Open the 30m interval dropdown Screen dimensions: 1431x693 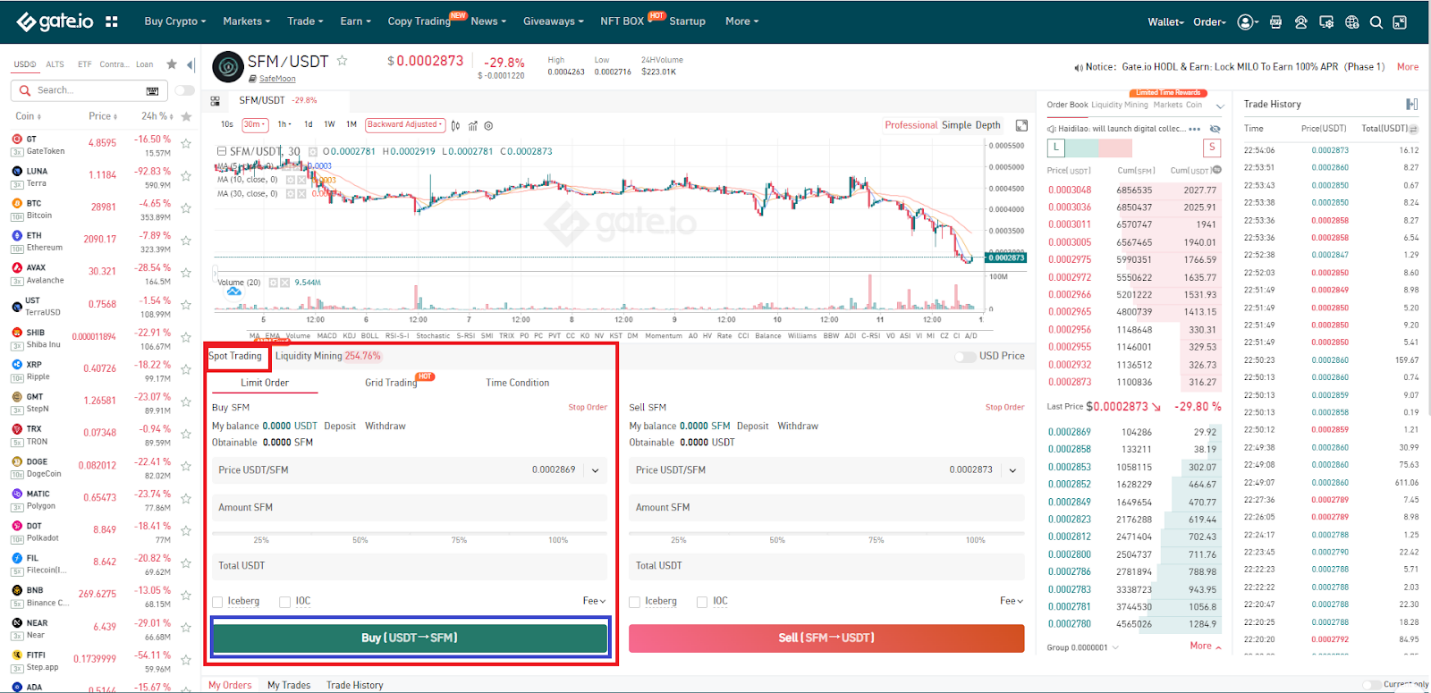(256, 125)
